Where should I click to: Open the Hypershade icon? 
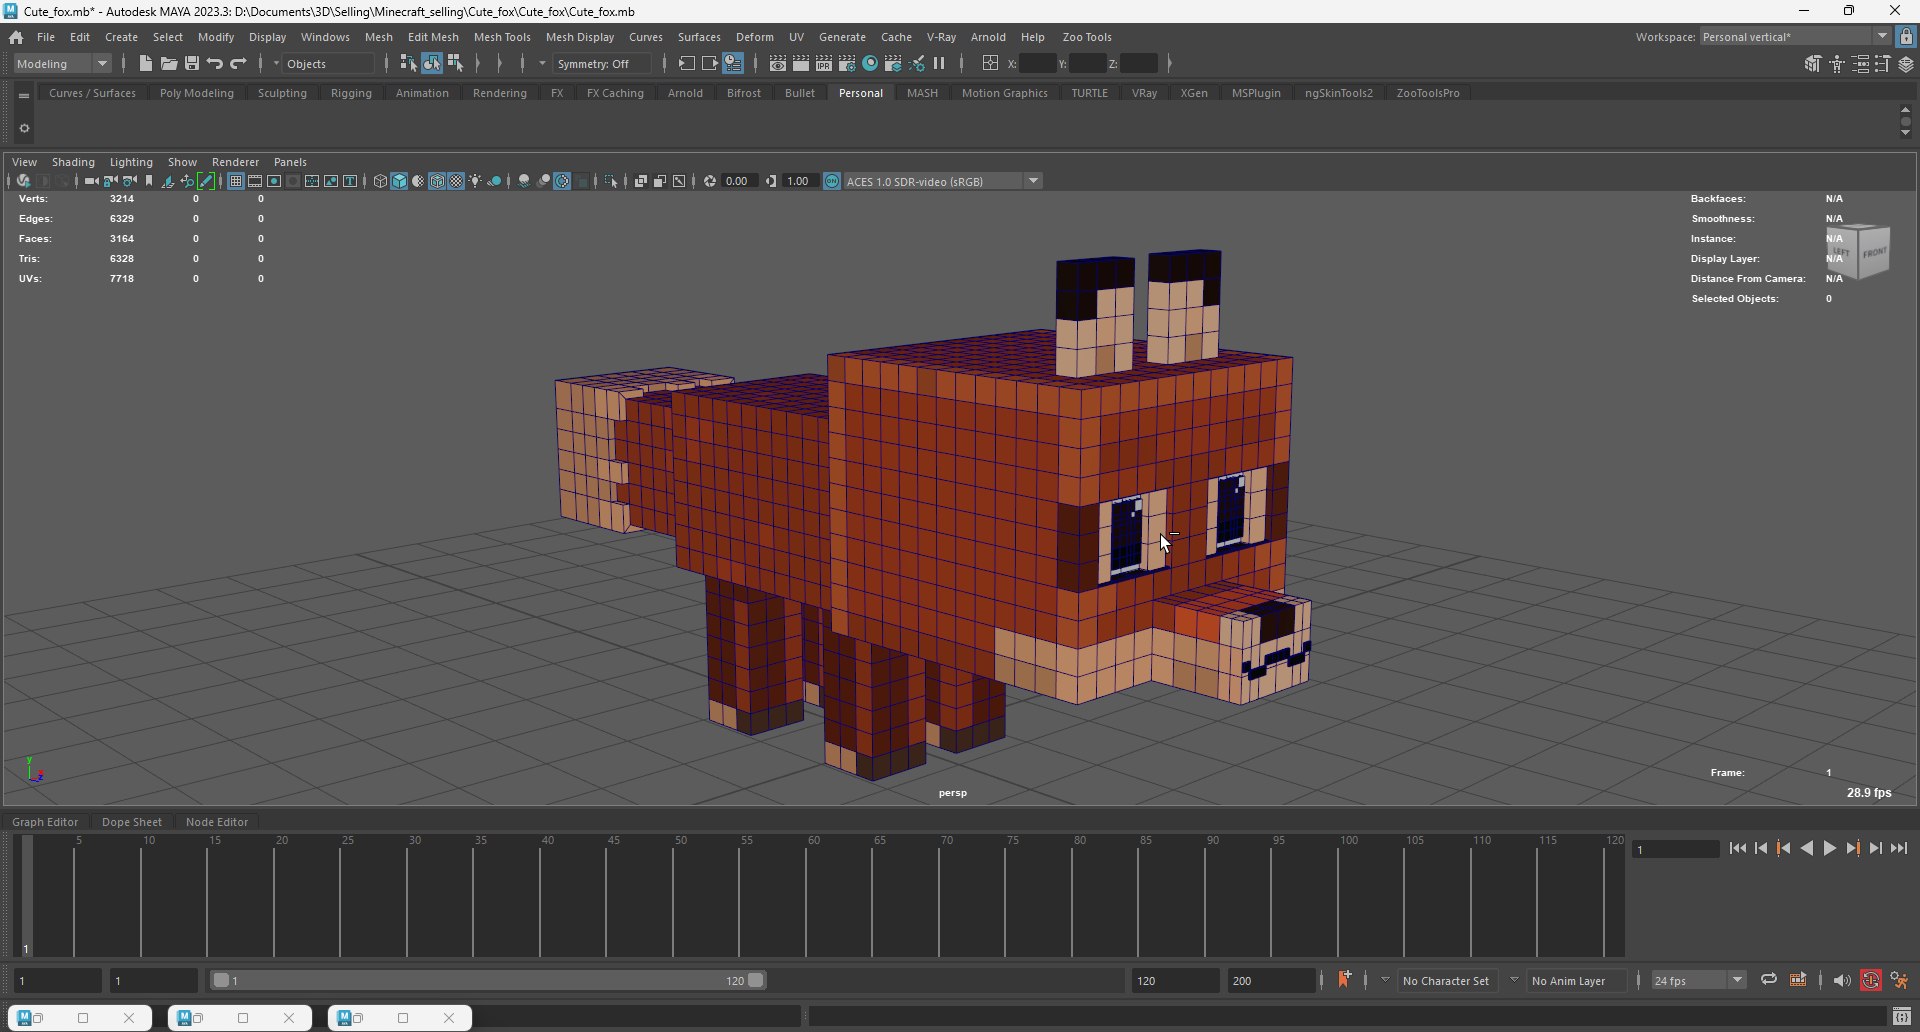[x=870, y=63]
